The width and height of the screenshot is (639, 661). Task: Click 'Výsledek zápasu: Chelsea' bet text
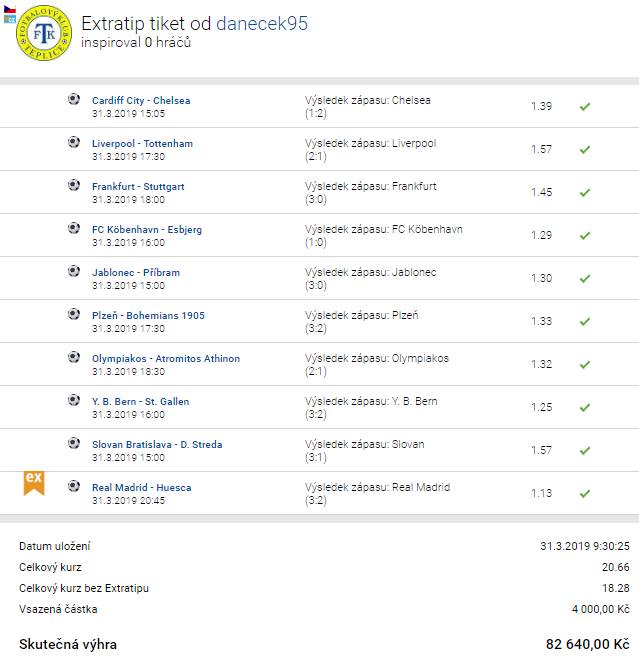[x=368, y=100]
